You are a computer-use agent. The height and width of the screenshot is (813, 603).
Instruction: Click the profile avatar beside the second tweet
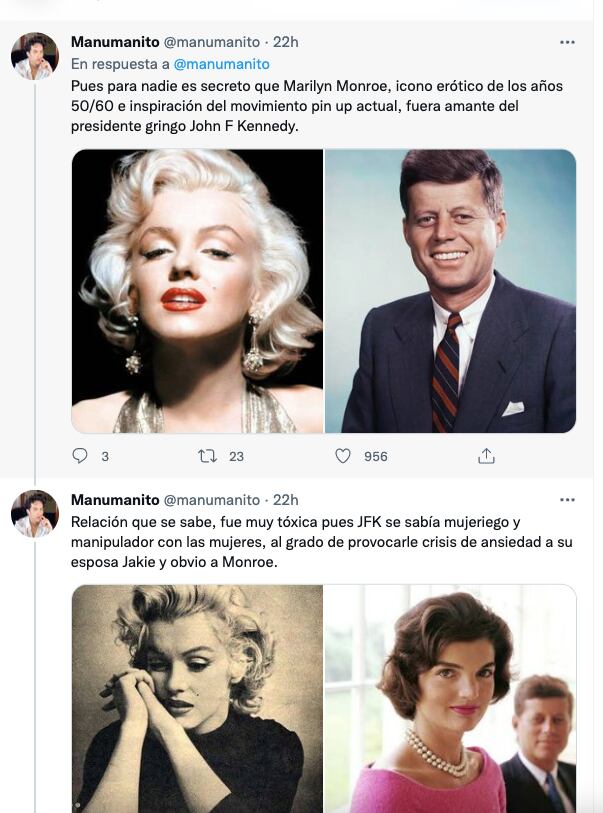pyautogui.click(x=35, y=514)
